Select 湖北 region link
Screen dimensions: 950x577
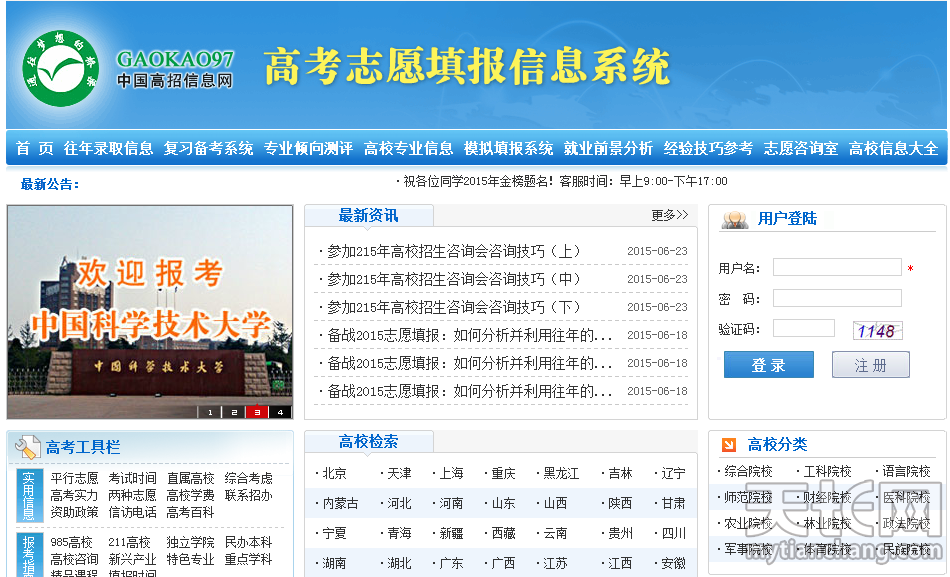click(399, 564)
